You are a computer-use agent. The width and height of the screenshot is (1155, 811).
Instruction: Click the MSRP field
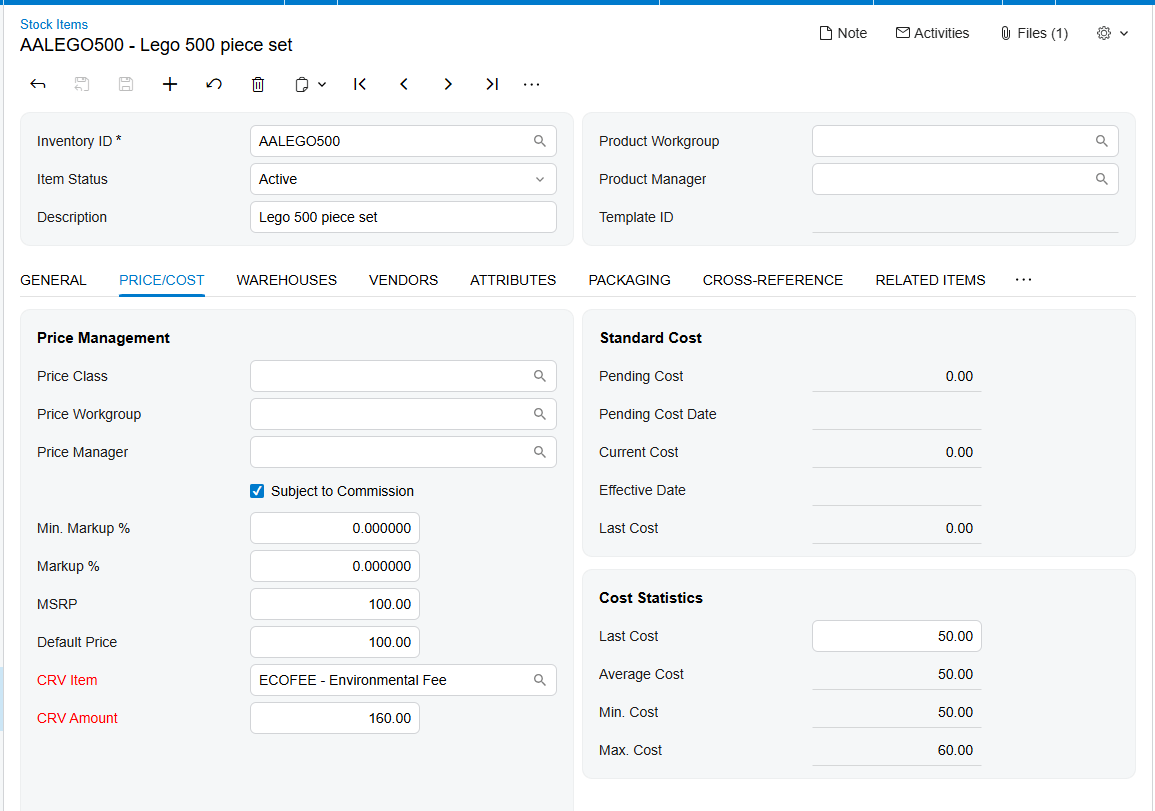click(335, 604)
